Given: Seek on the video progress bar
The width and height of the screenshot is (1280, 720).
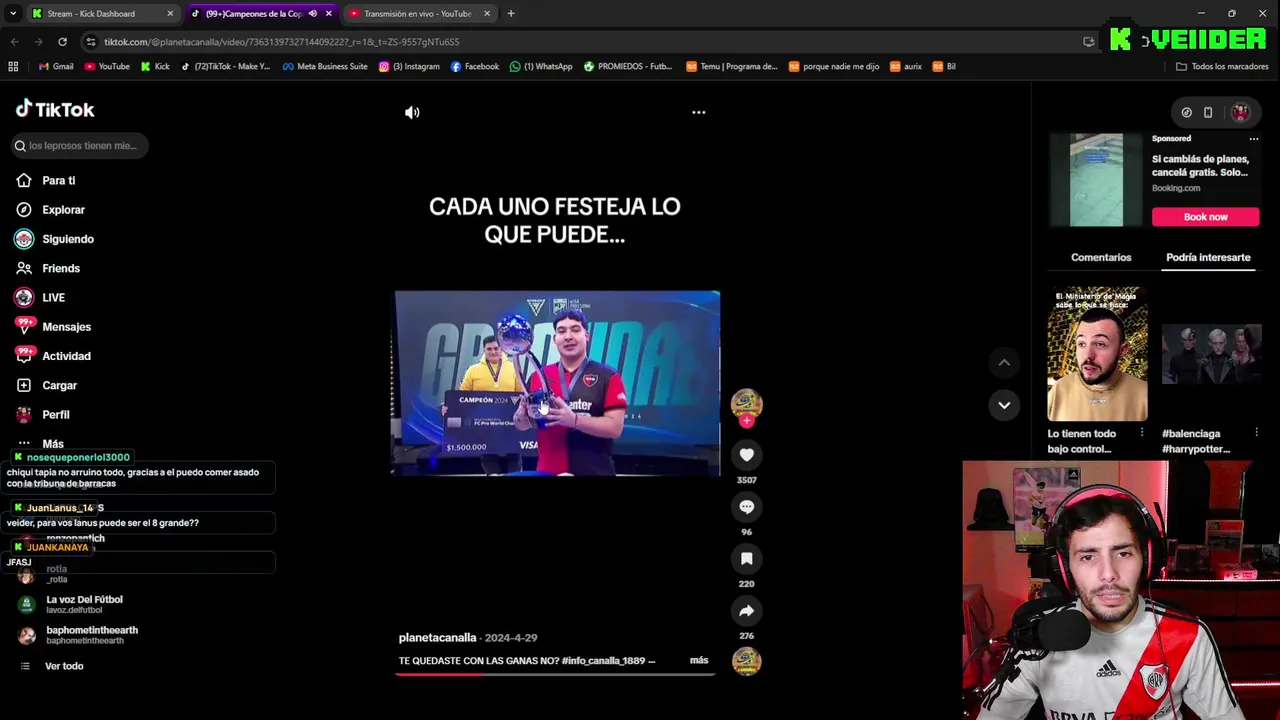Looking at the screenshot, I should click(x=555, y=674).
